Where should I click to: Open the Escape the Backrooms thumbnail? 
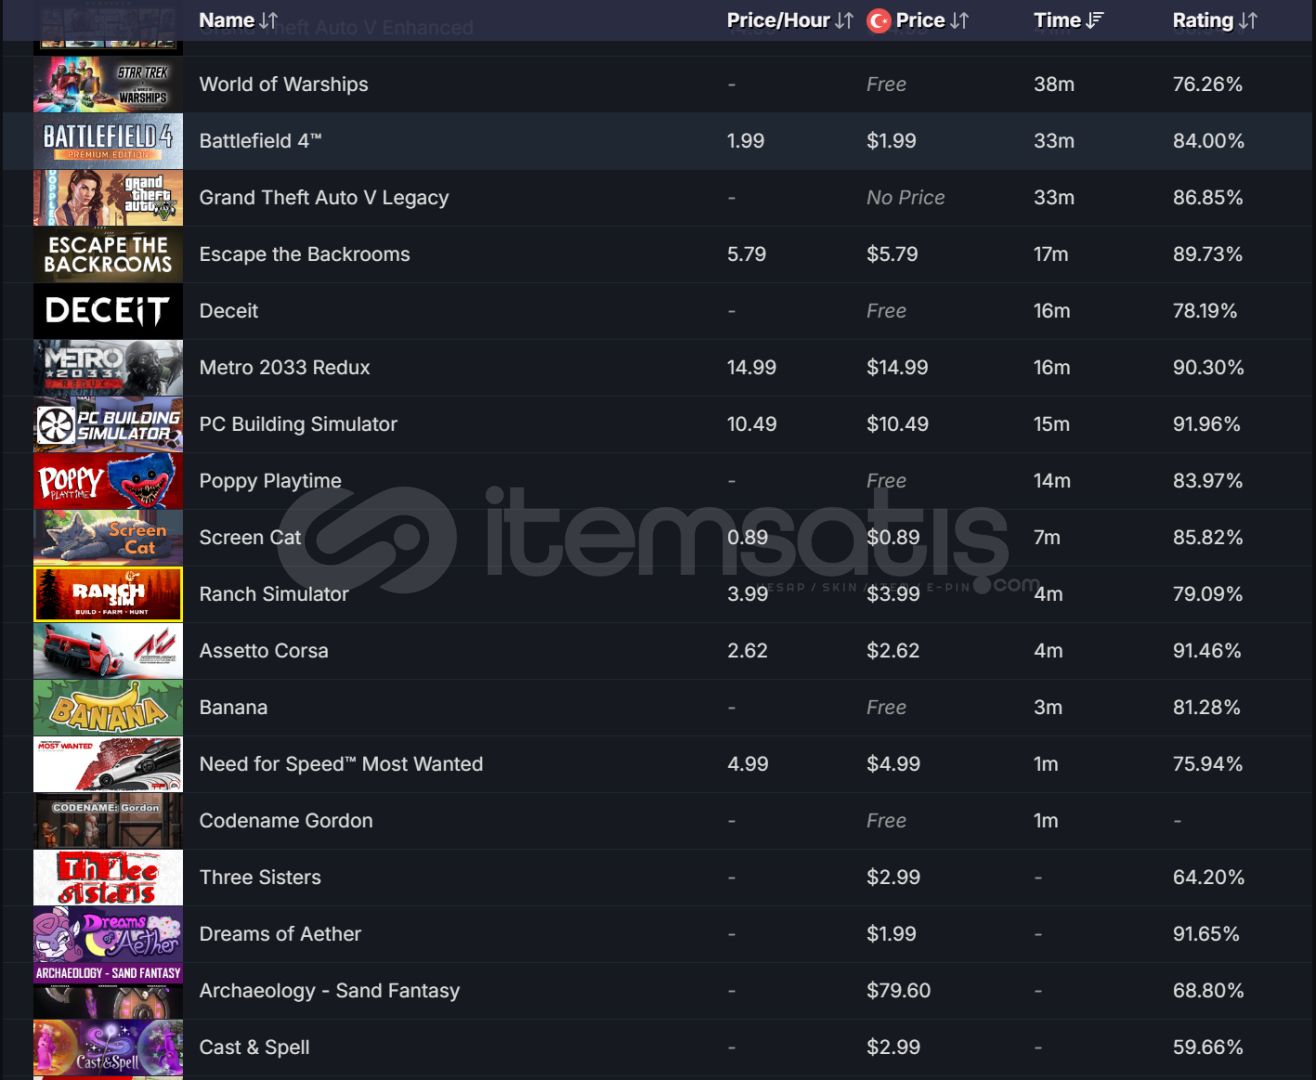point(108,254)
